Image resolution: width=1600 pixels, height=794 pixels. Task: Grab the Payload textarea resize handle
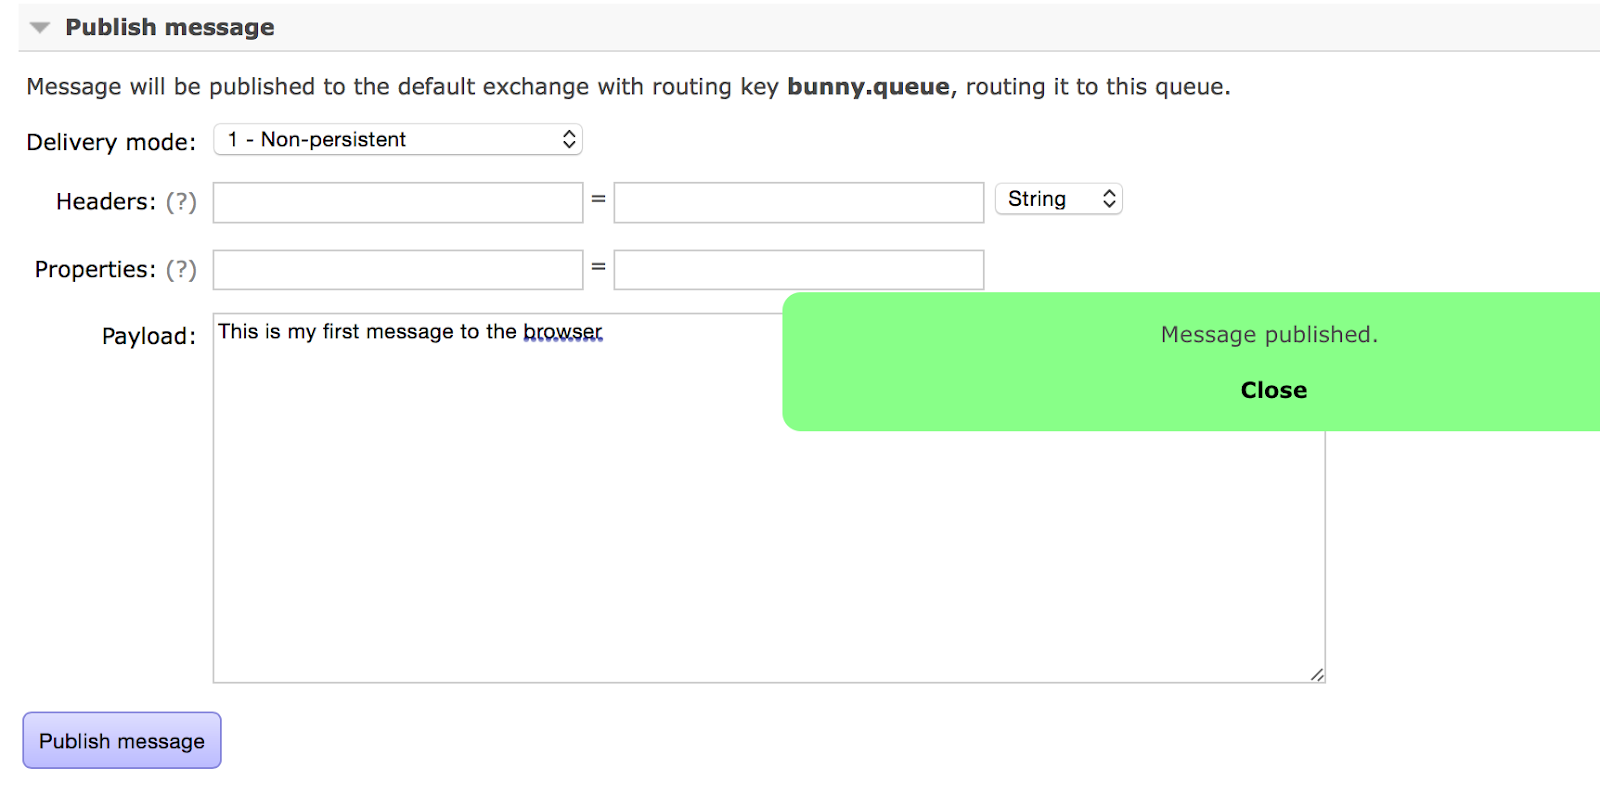click(1317, 675)
